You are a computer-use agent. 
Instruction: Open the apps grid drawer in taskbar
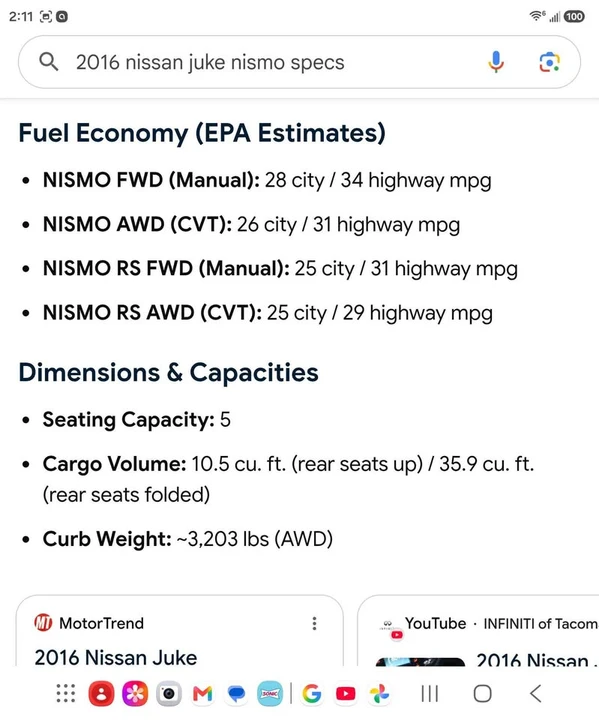point(66,693)
